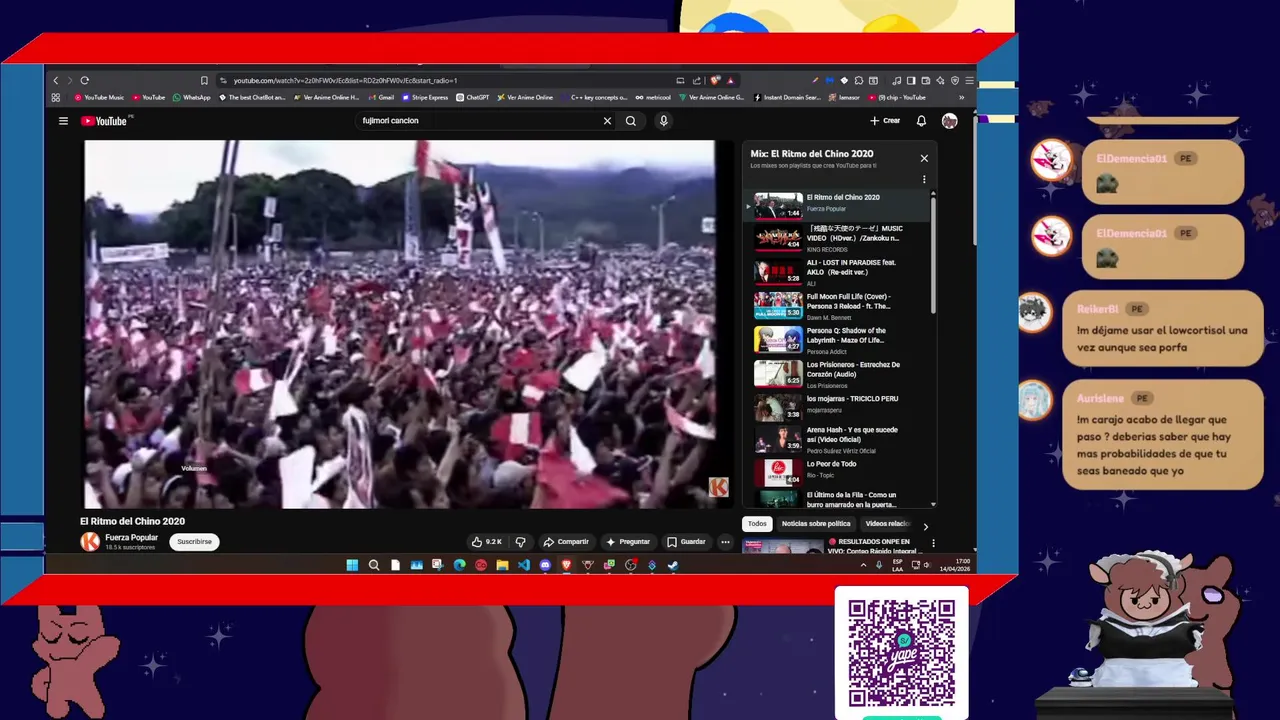
Task: Play Full Moon Full Life (Cover) item
Action: tap(838, 306)
